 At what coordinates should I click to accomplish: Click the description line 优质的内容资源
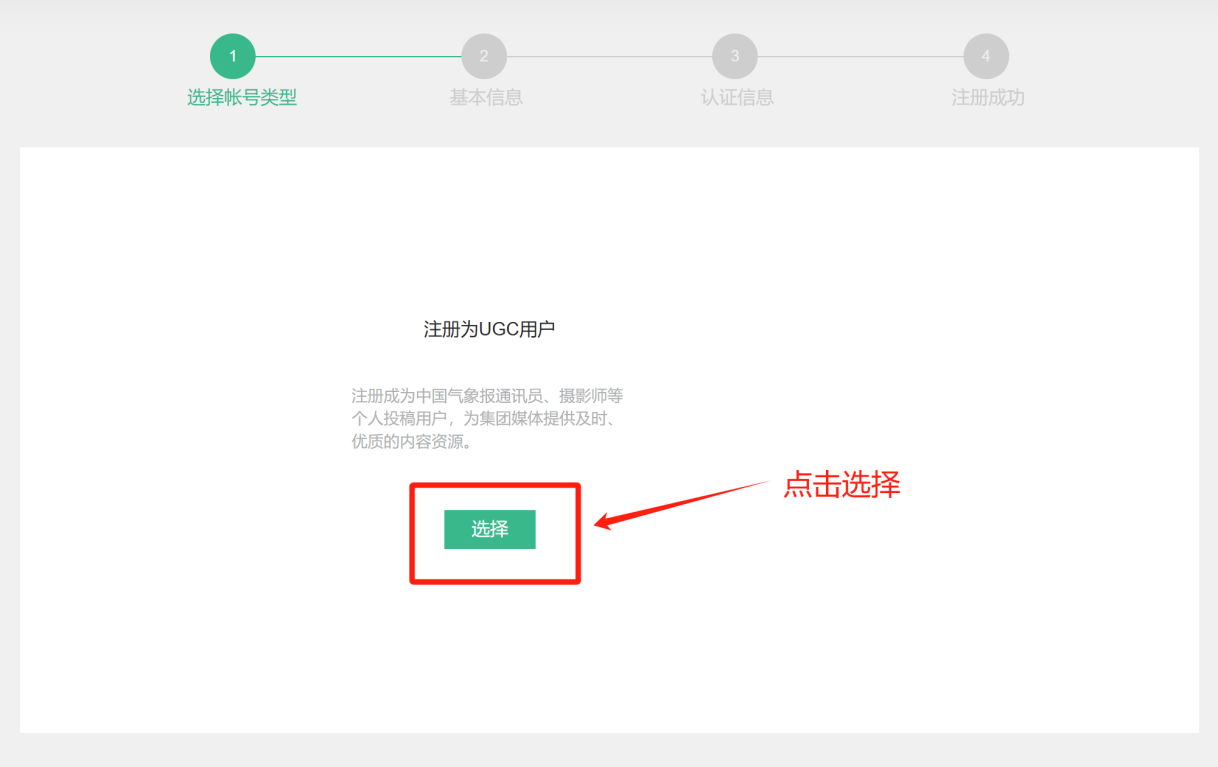[x=411, y=441]
